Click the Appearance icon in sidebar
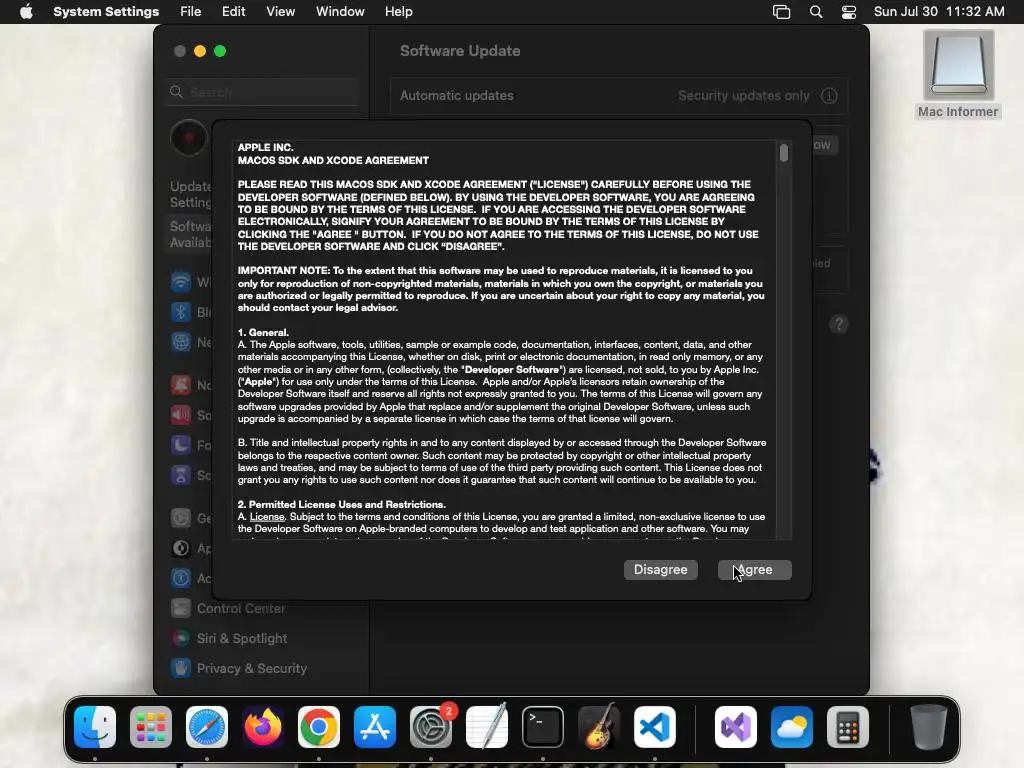This screenshot has width=1024, height=768. 181,548
